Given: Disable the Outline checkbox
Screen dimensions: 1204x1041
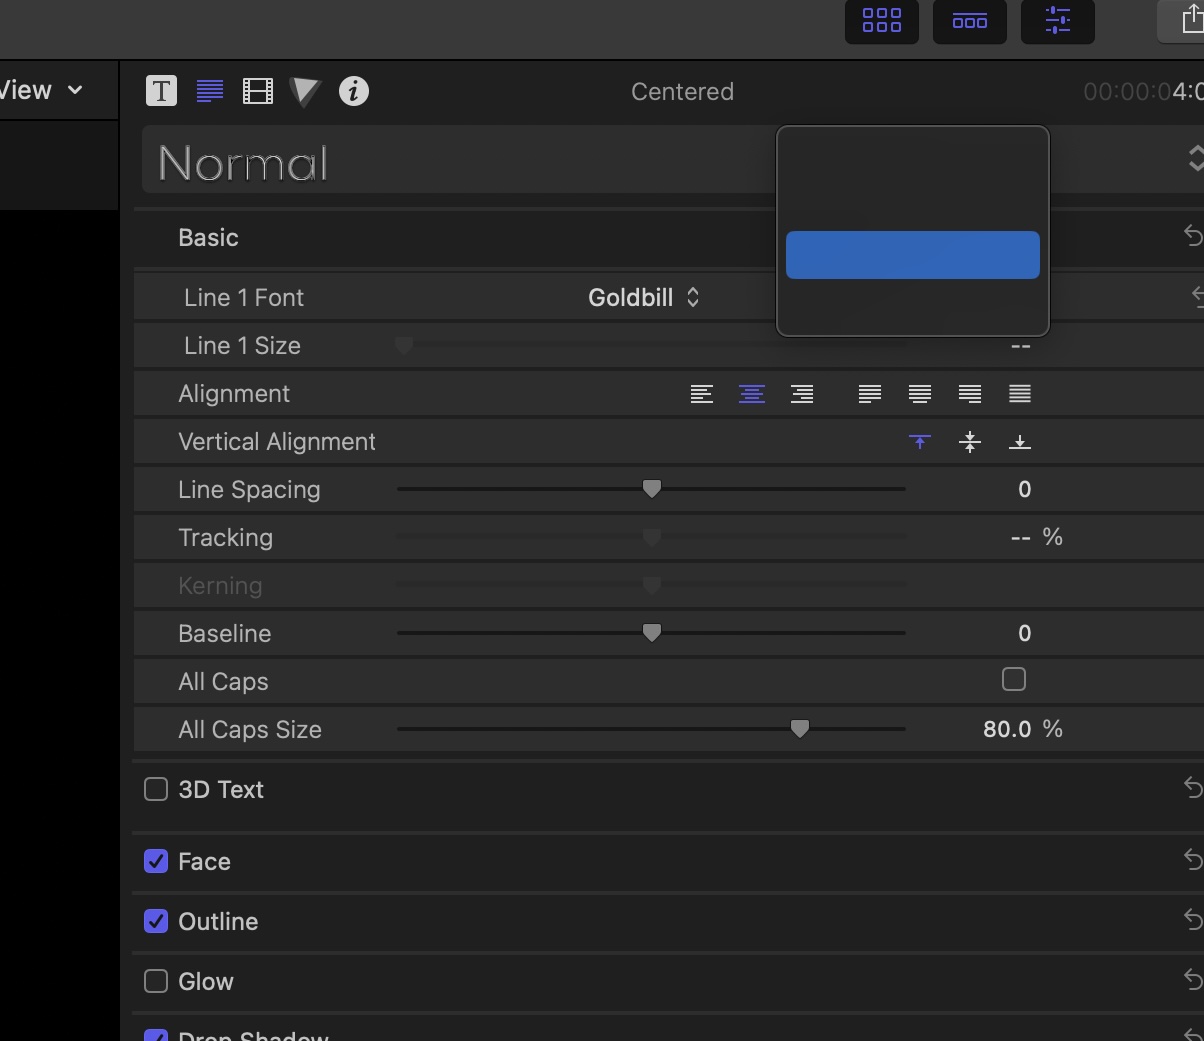Looking at the screenshot, I should click(x=156, y=921).
